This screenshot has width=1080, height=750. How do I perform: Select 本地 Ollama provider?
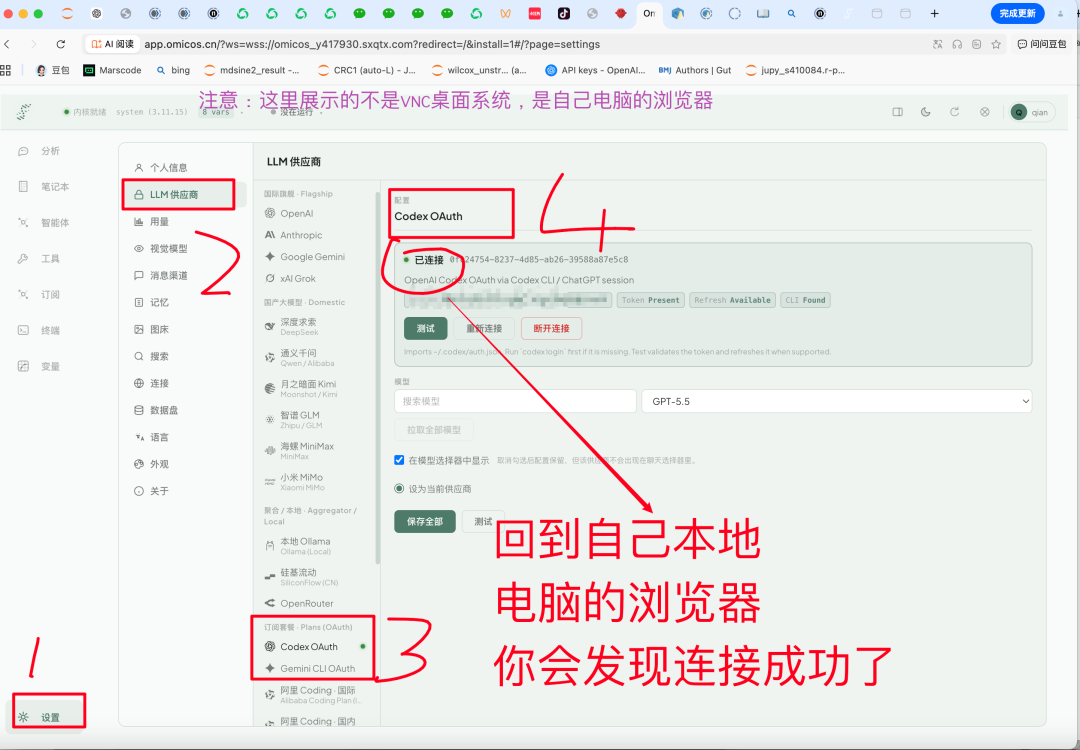[298, 545]
